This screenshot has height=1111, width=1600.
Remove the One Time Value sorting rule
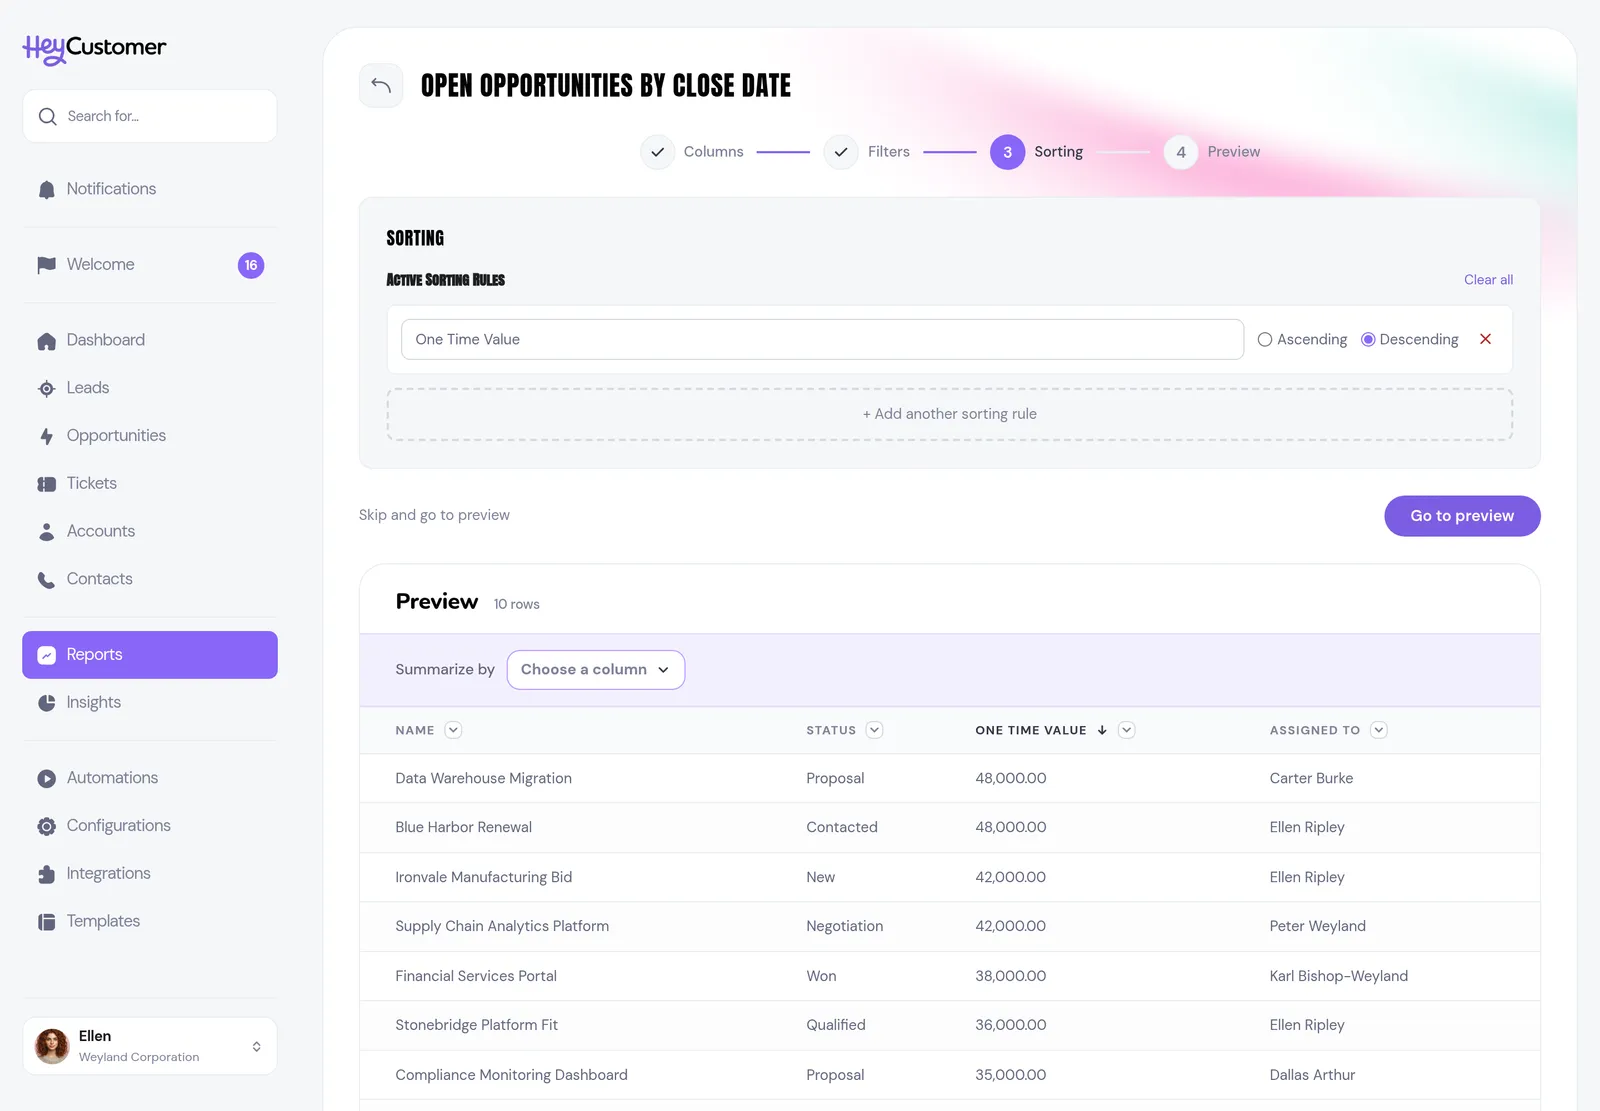tap(1485, 339)
